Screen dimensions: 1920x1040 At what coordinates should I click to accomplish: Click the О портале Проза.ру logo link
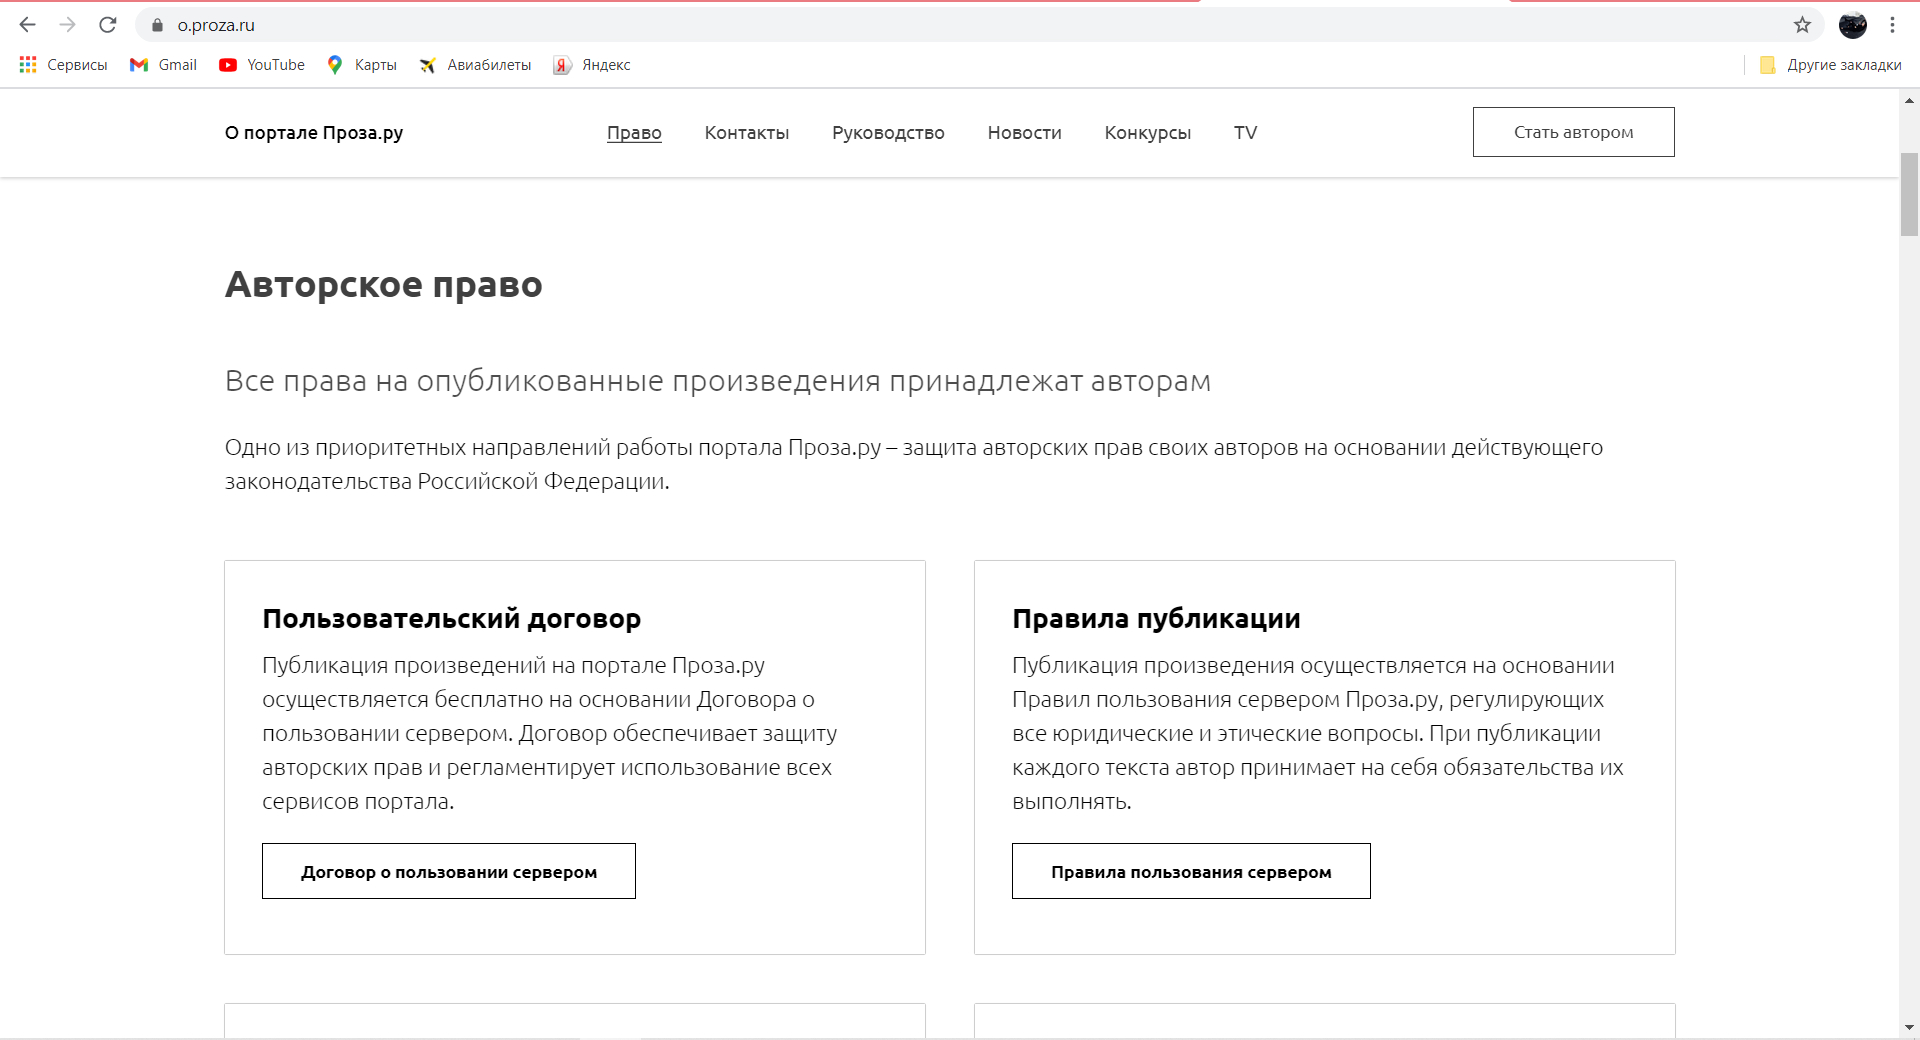point(314,133)
